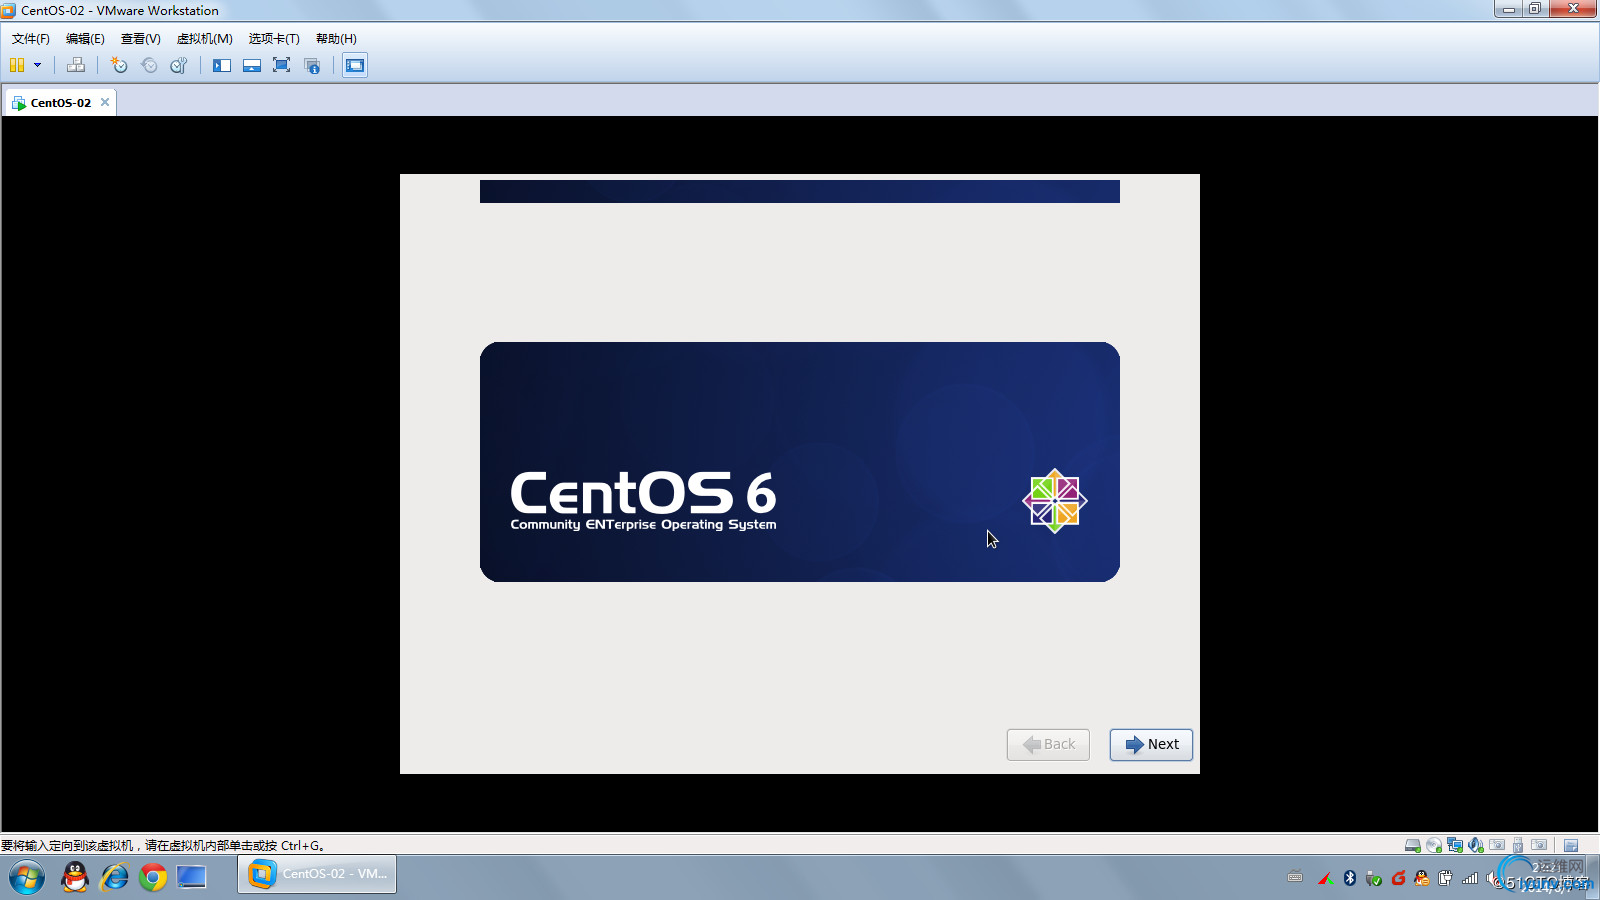
Task: Open the 选项卡(T) menu
Action: pyautogui.click(x=274, y=38)
